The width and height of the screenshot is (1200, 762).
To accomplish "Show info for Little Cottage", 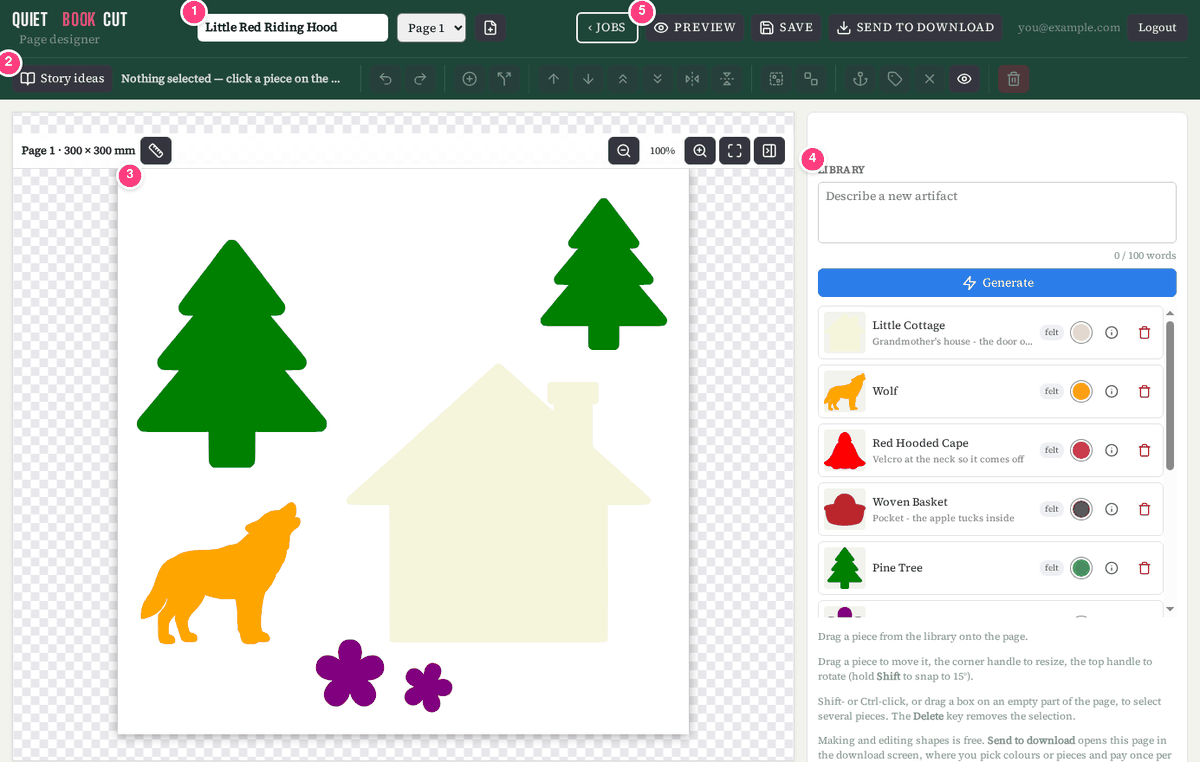I will [x=1111, y=333].
